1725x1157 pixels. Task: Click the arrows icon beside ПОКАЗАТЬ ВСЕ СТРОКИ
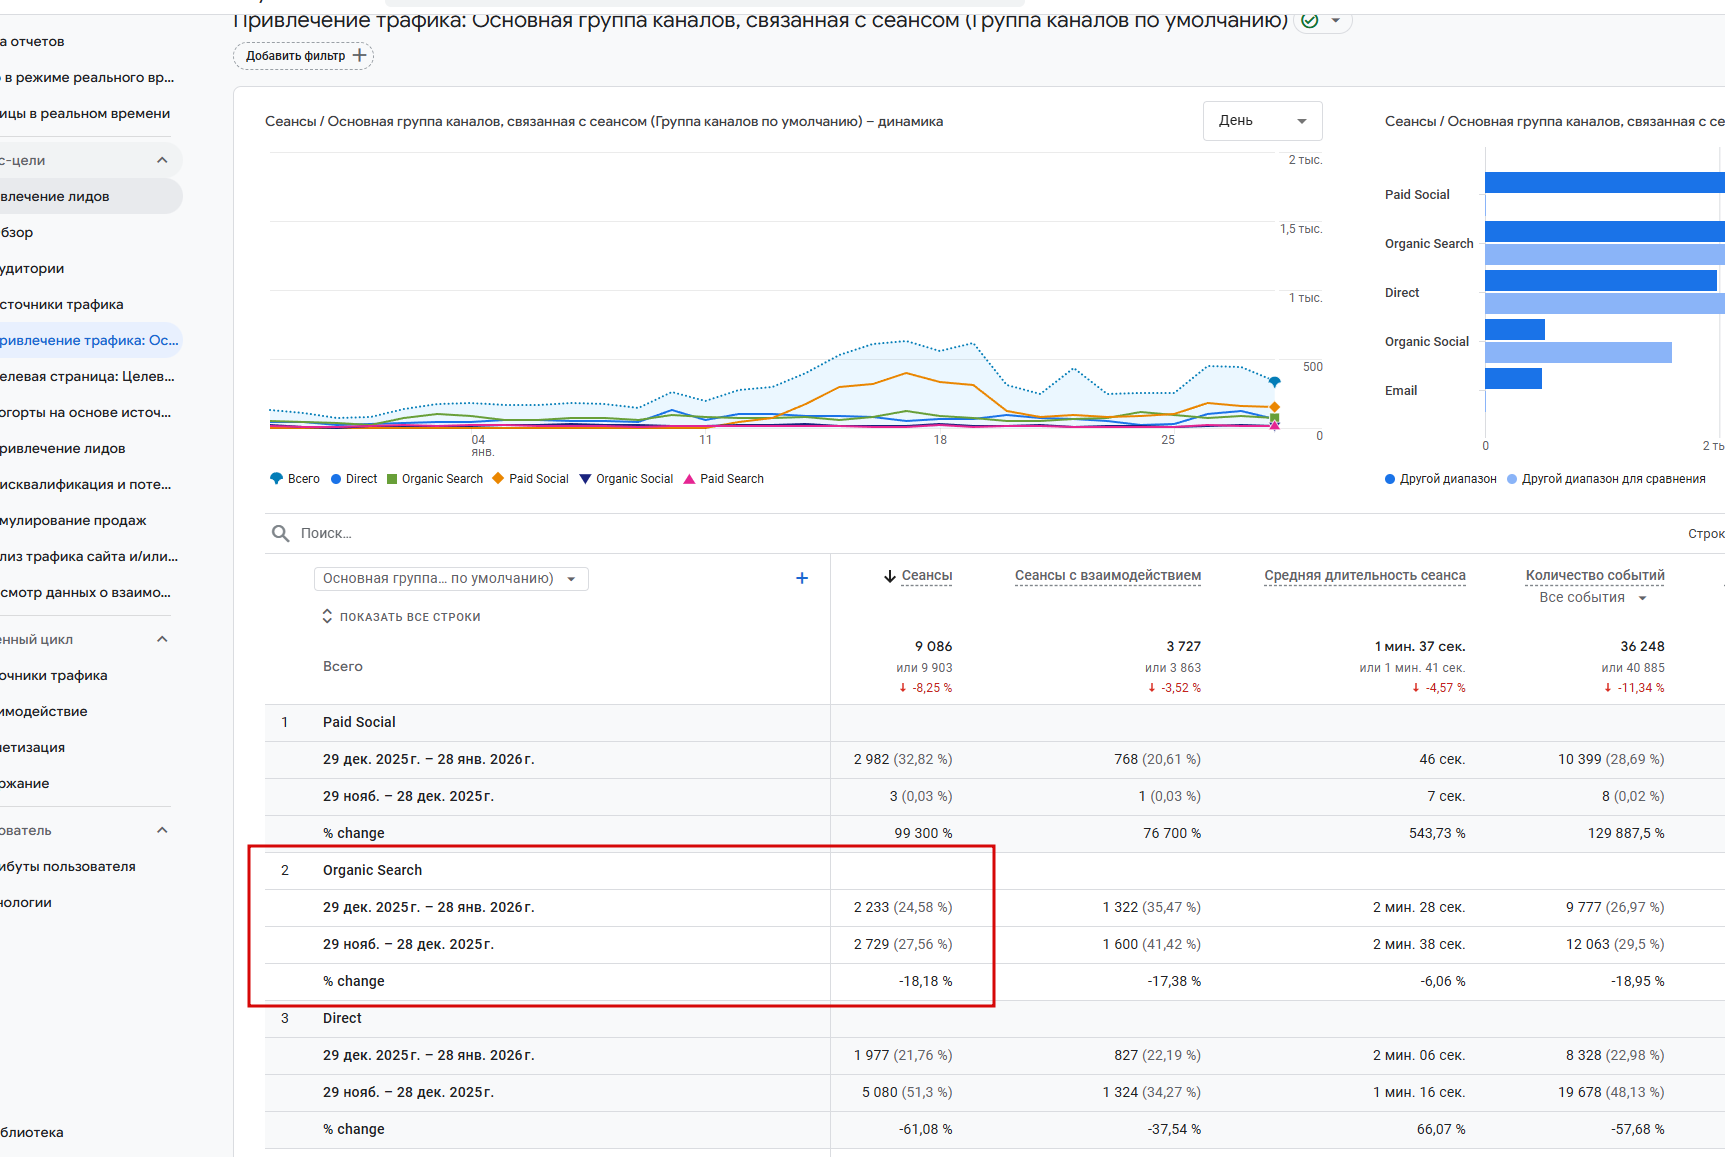coord(327,616)
